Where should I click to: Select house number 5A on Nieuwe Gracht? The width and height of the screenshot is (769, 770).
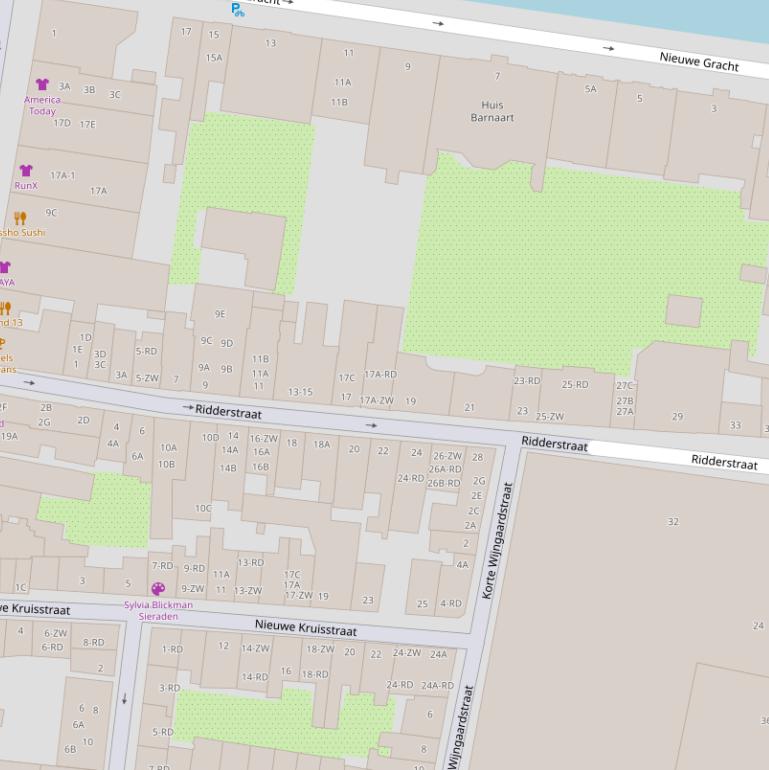(590, 89)
